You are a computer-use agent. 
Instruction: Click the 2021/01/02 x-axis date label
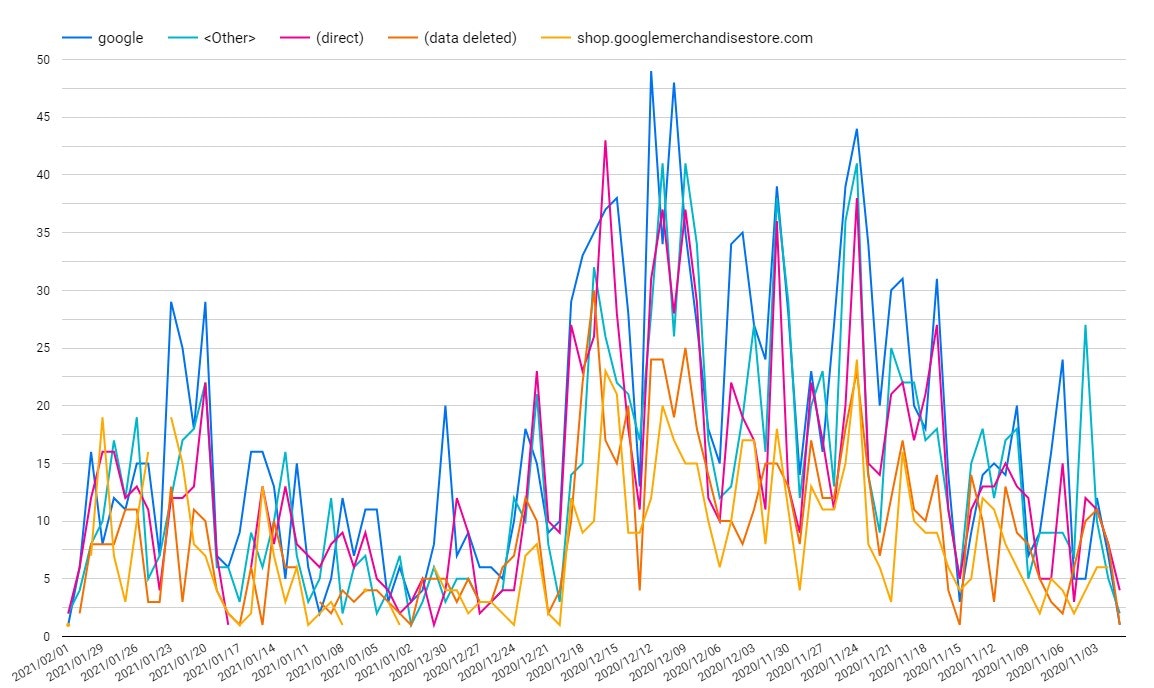384,662
